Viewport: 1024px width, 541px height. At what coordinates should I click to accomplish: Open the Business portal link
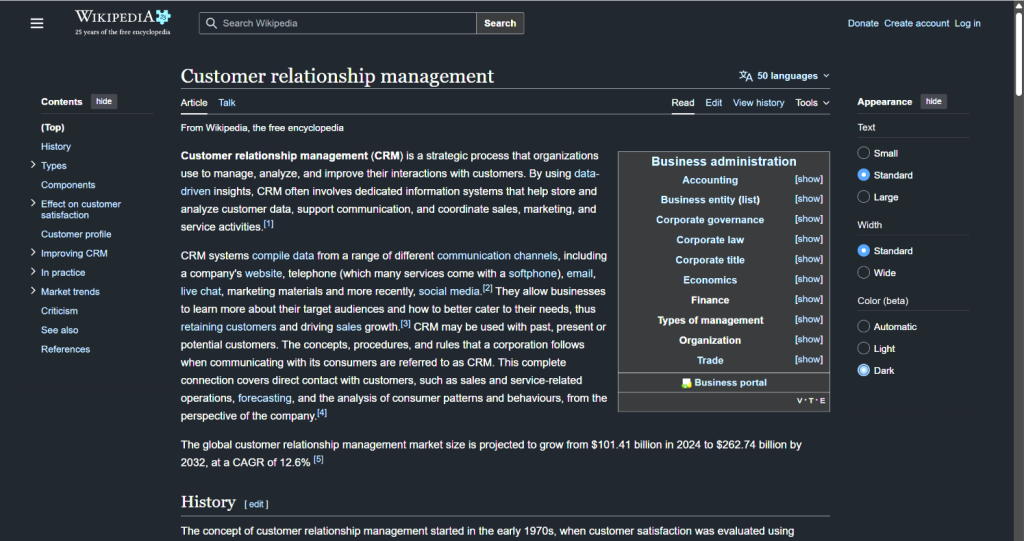point(730,383)
